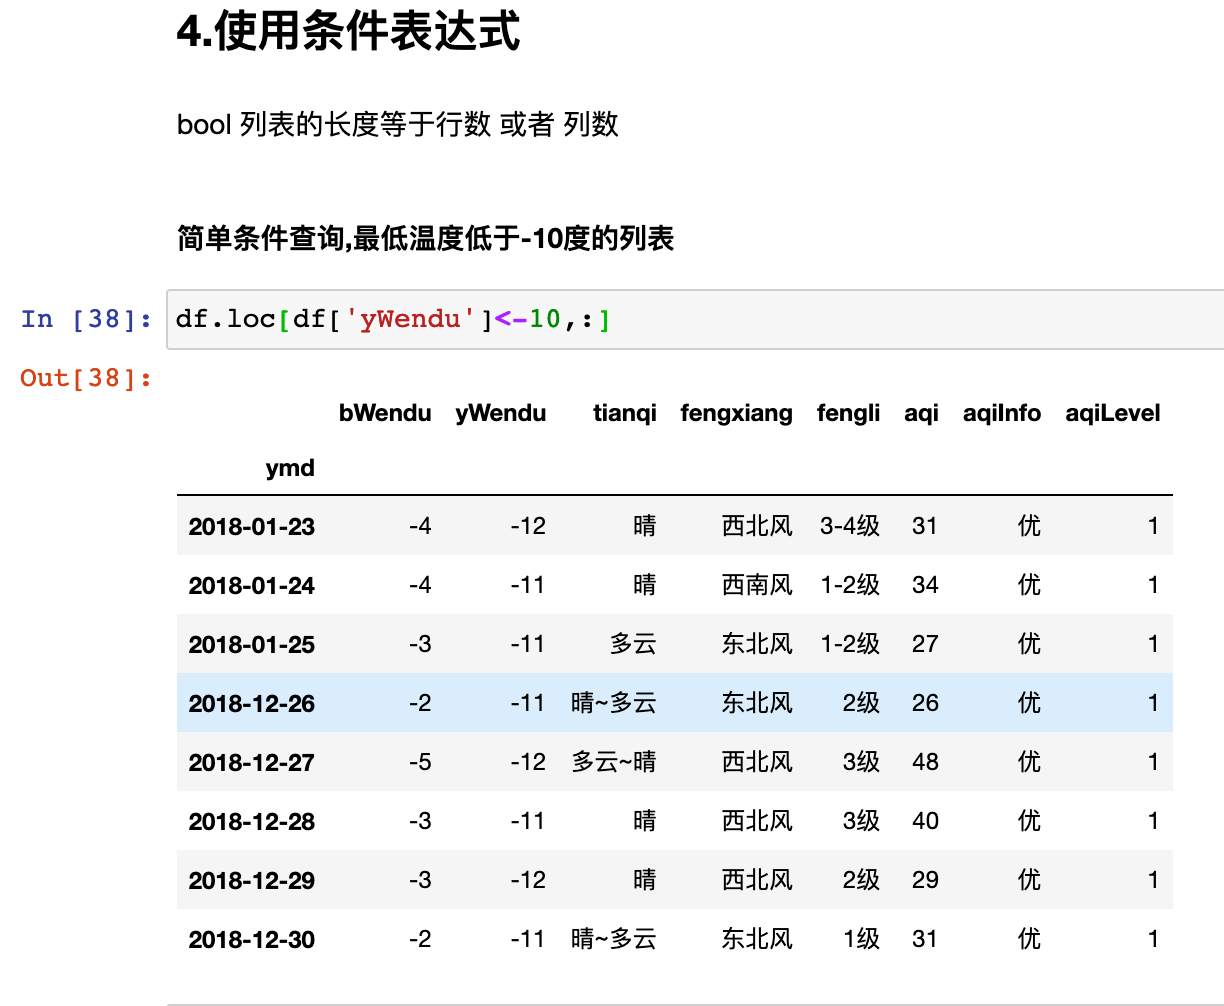Image resolution: width=1224 pixels, height=1006 pixels.
Task: Click the aqiLevel column header
Action: click(1112, 412)
